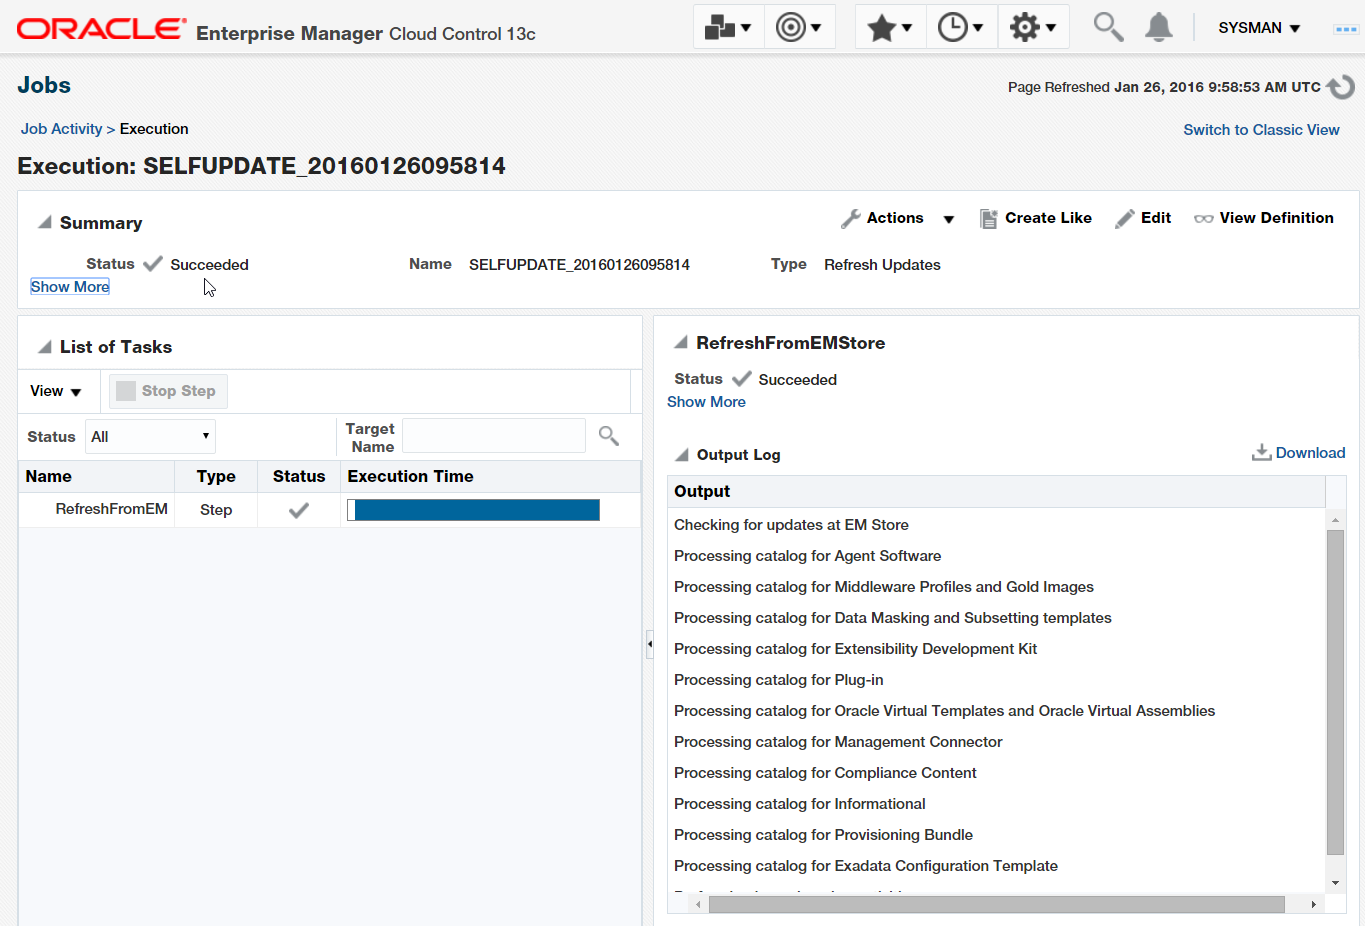
Task: Click the output scroll right arrow
Action: 1313,904
